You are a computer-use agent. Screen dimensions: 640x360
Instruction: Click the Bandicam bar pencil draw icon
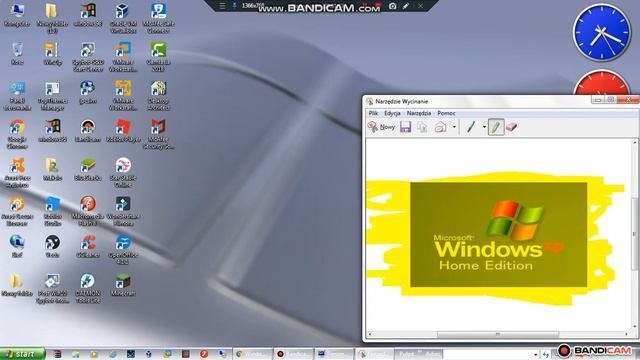(406, 6)
